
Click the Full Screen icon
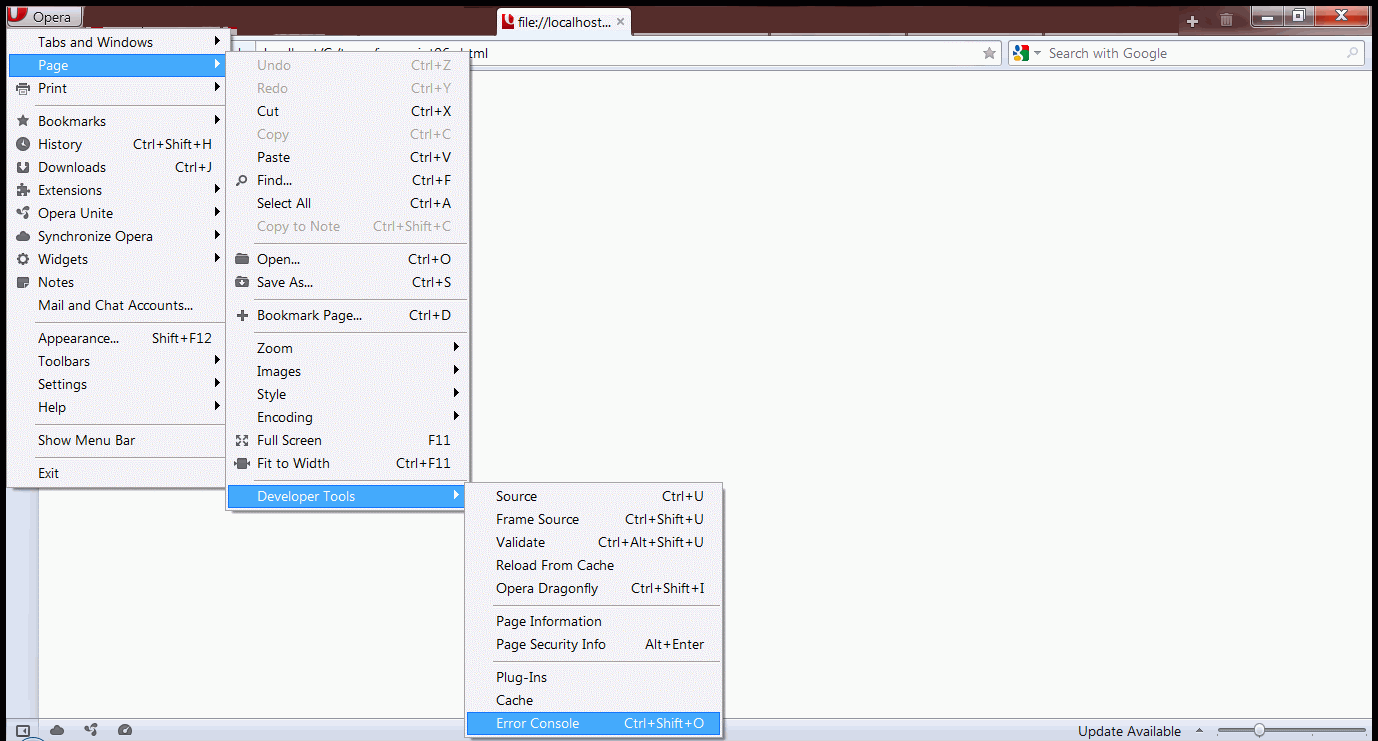point(241,440)
